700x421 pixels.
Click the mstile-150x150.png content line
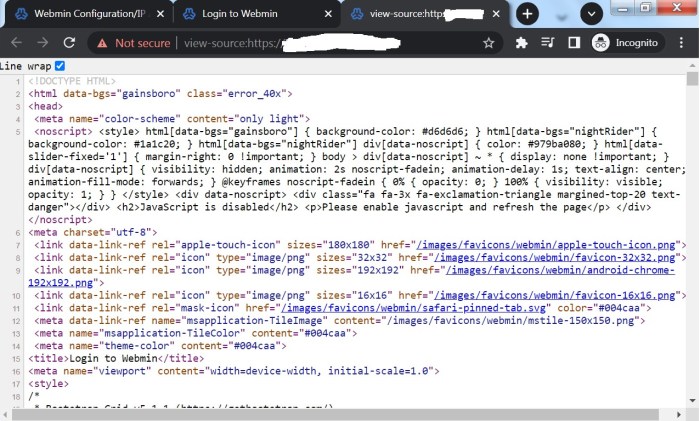(339, 321)
